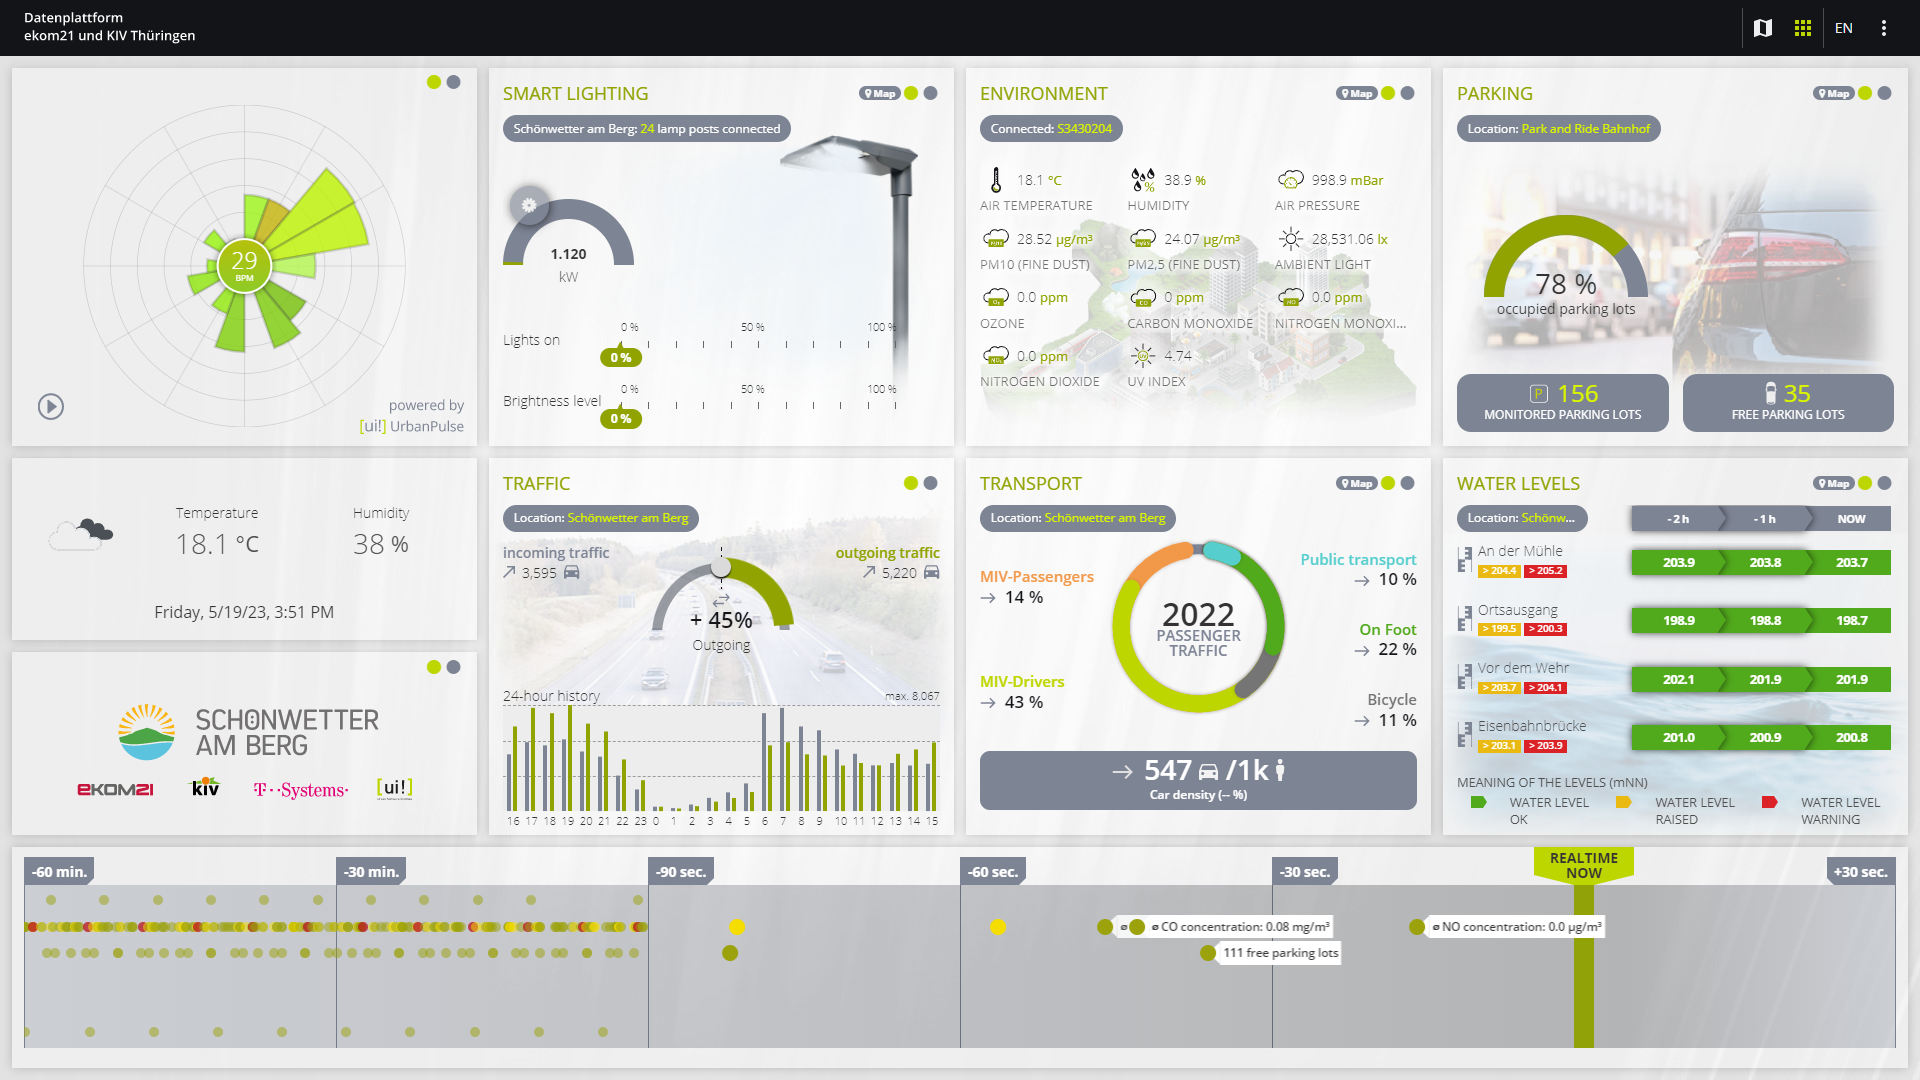Open Map badge in Water Levels panel
The image size is (1920, 1080).
click(x=1833, y=483)
